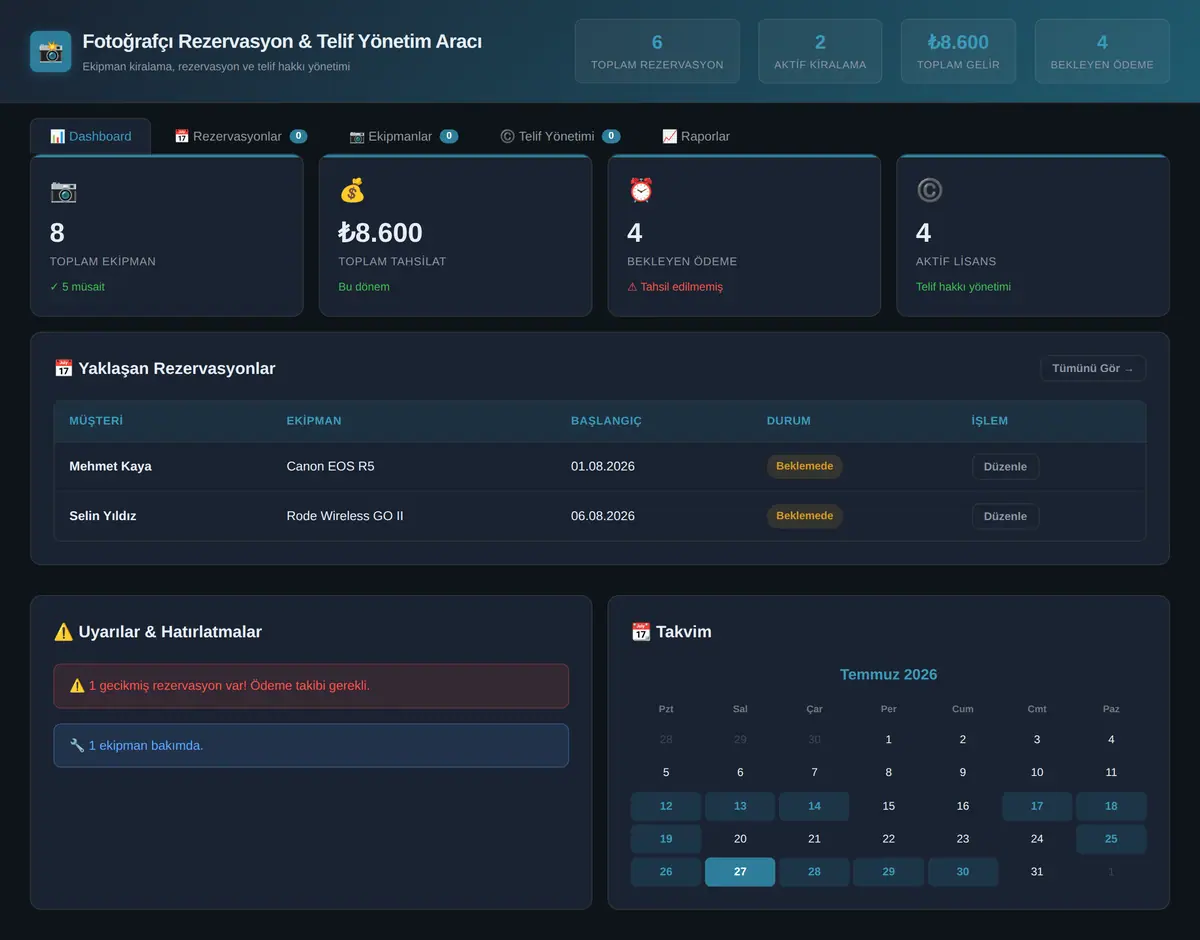This screenshot has width=1200, height=940.
Task: Click the alarm clock icon on Bekleyen Ödeme card
Action: tap(641, 191)
